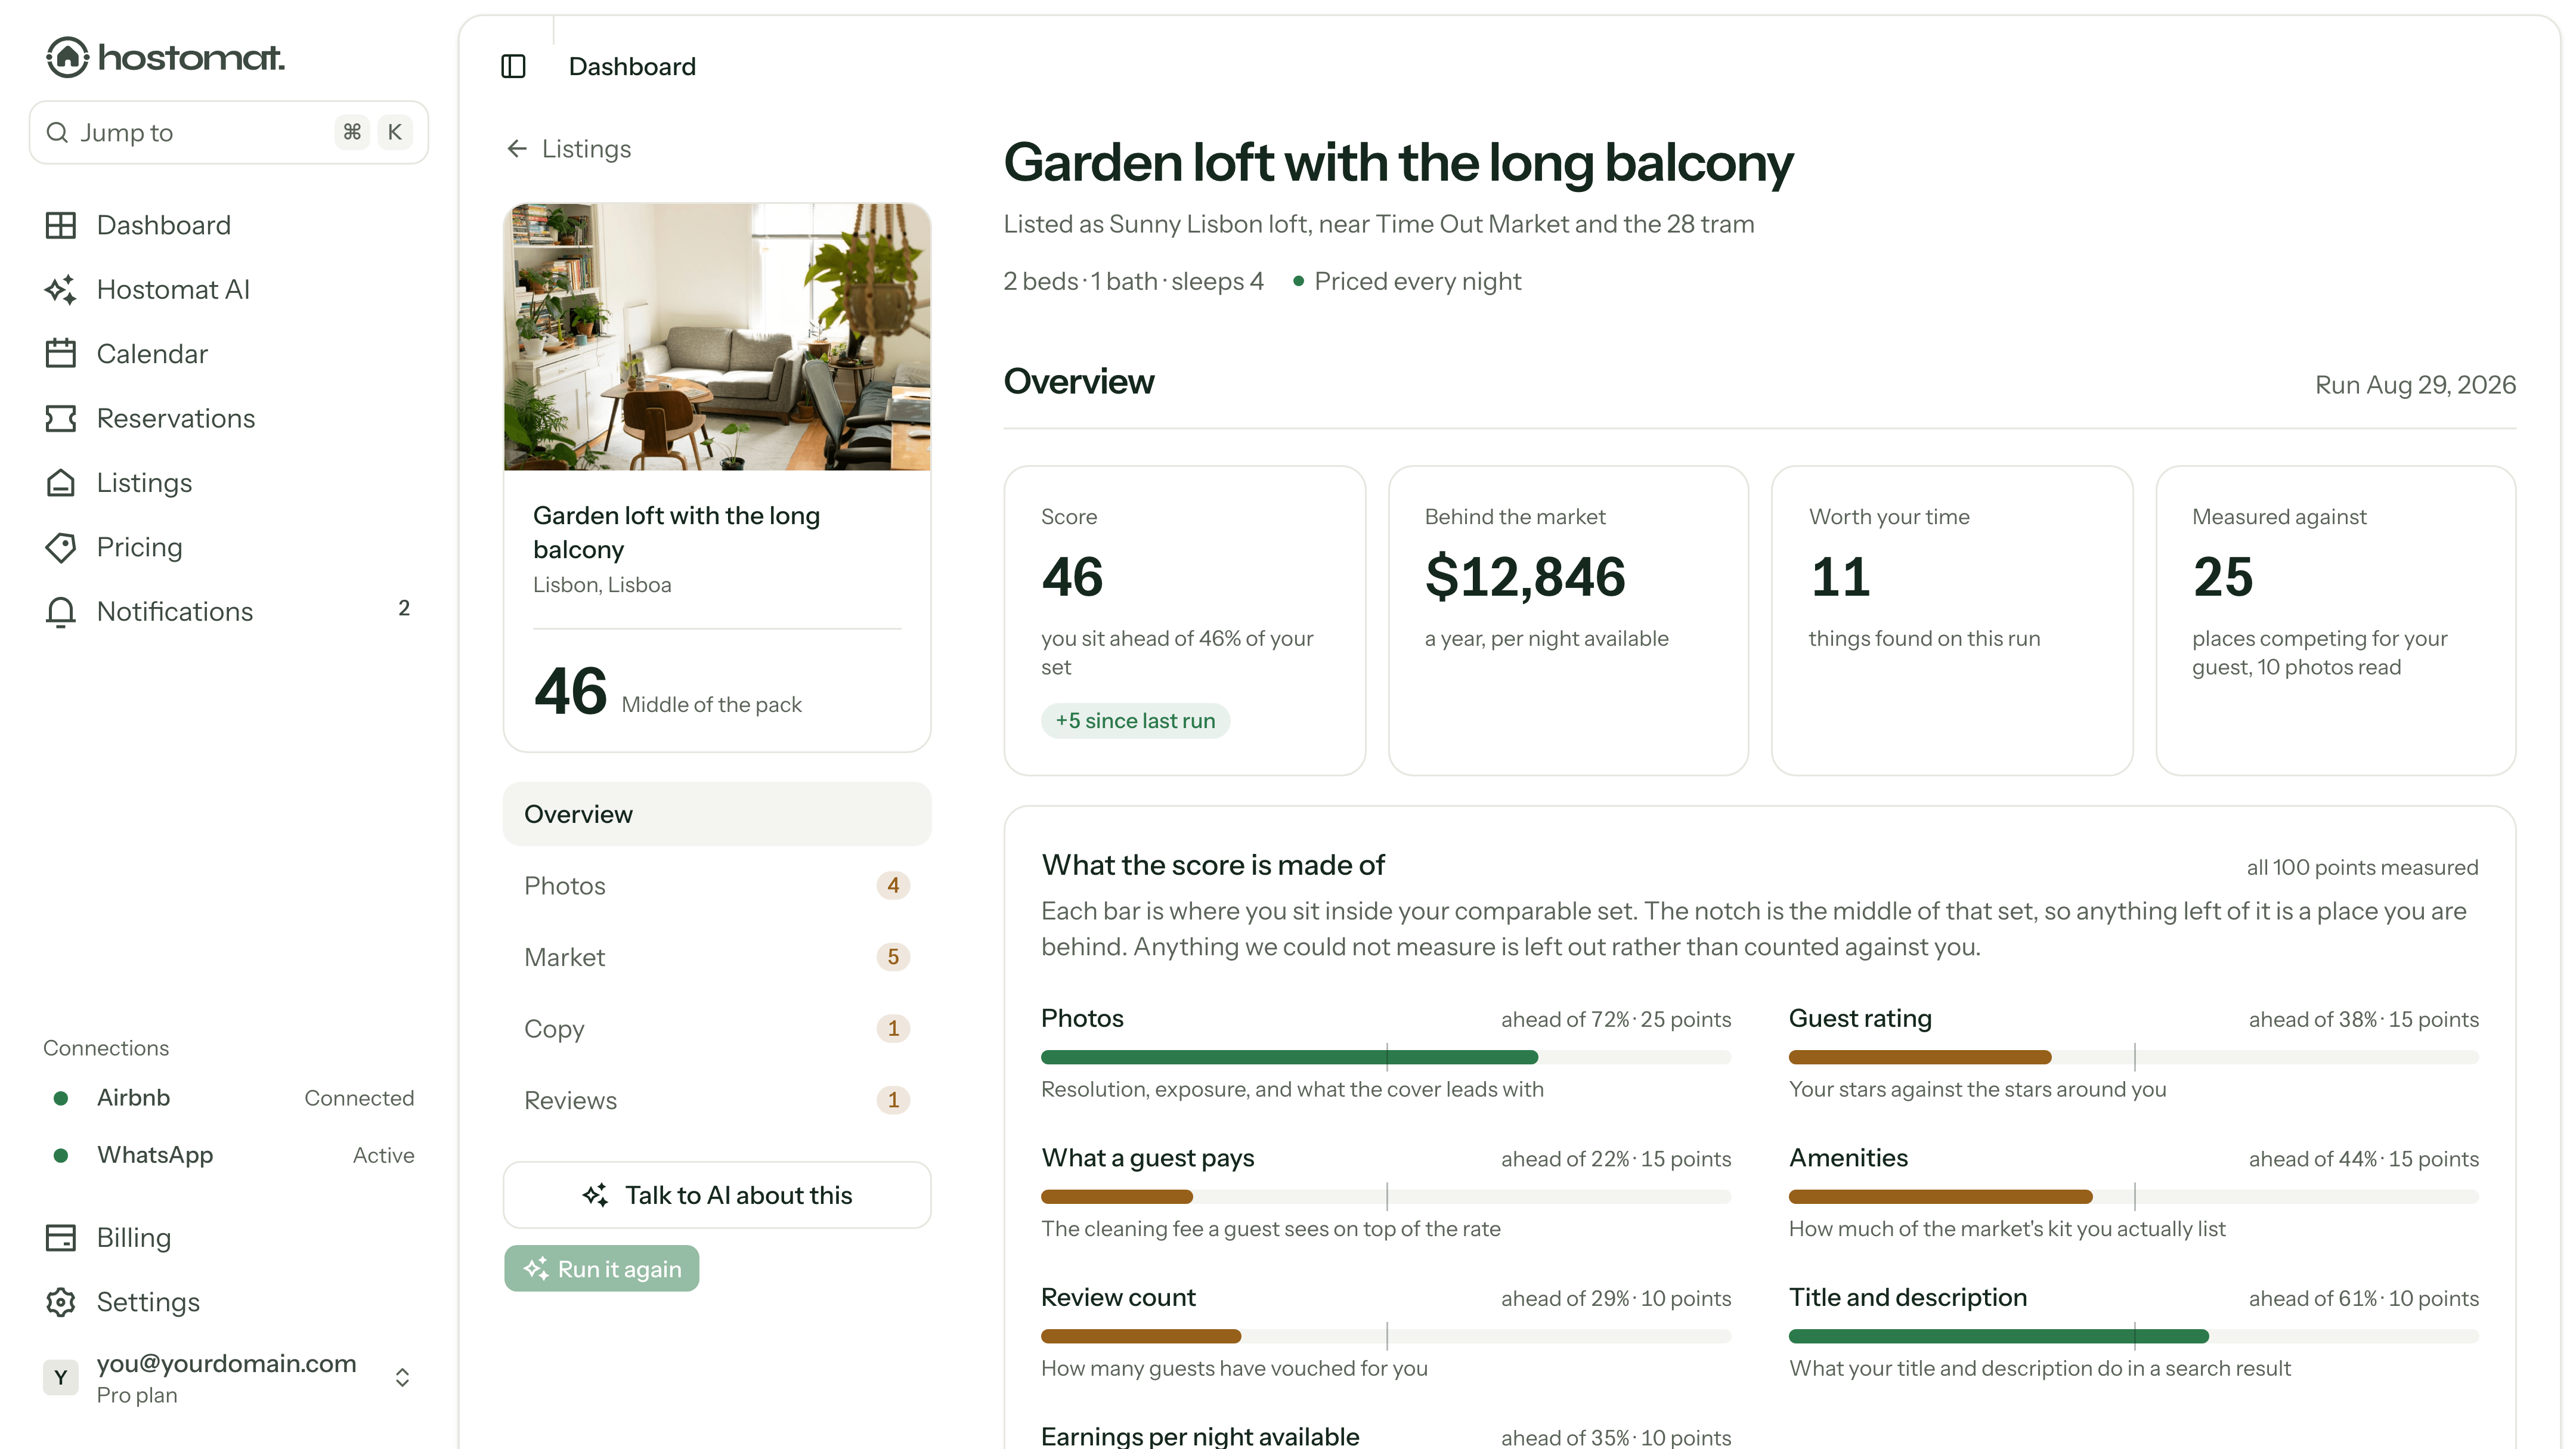Click the Run it again button

601,1268
